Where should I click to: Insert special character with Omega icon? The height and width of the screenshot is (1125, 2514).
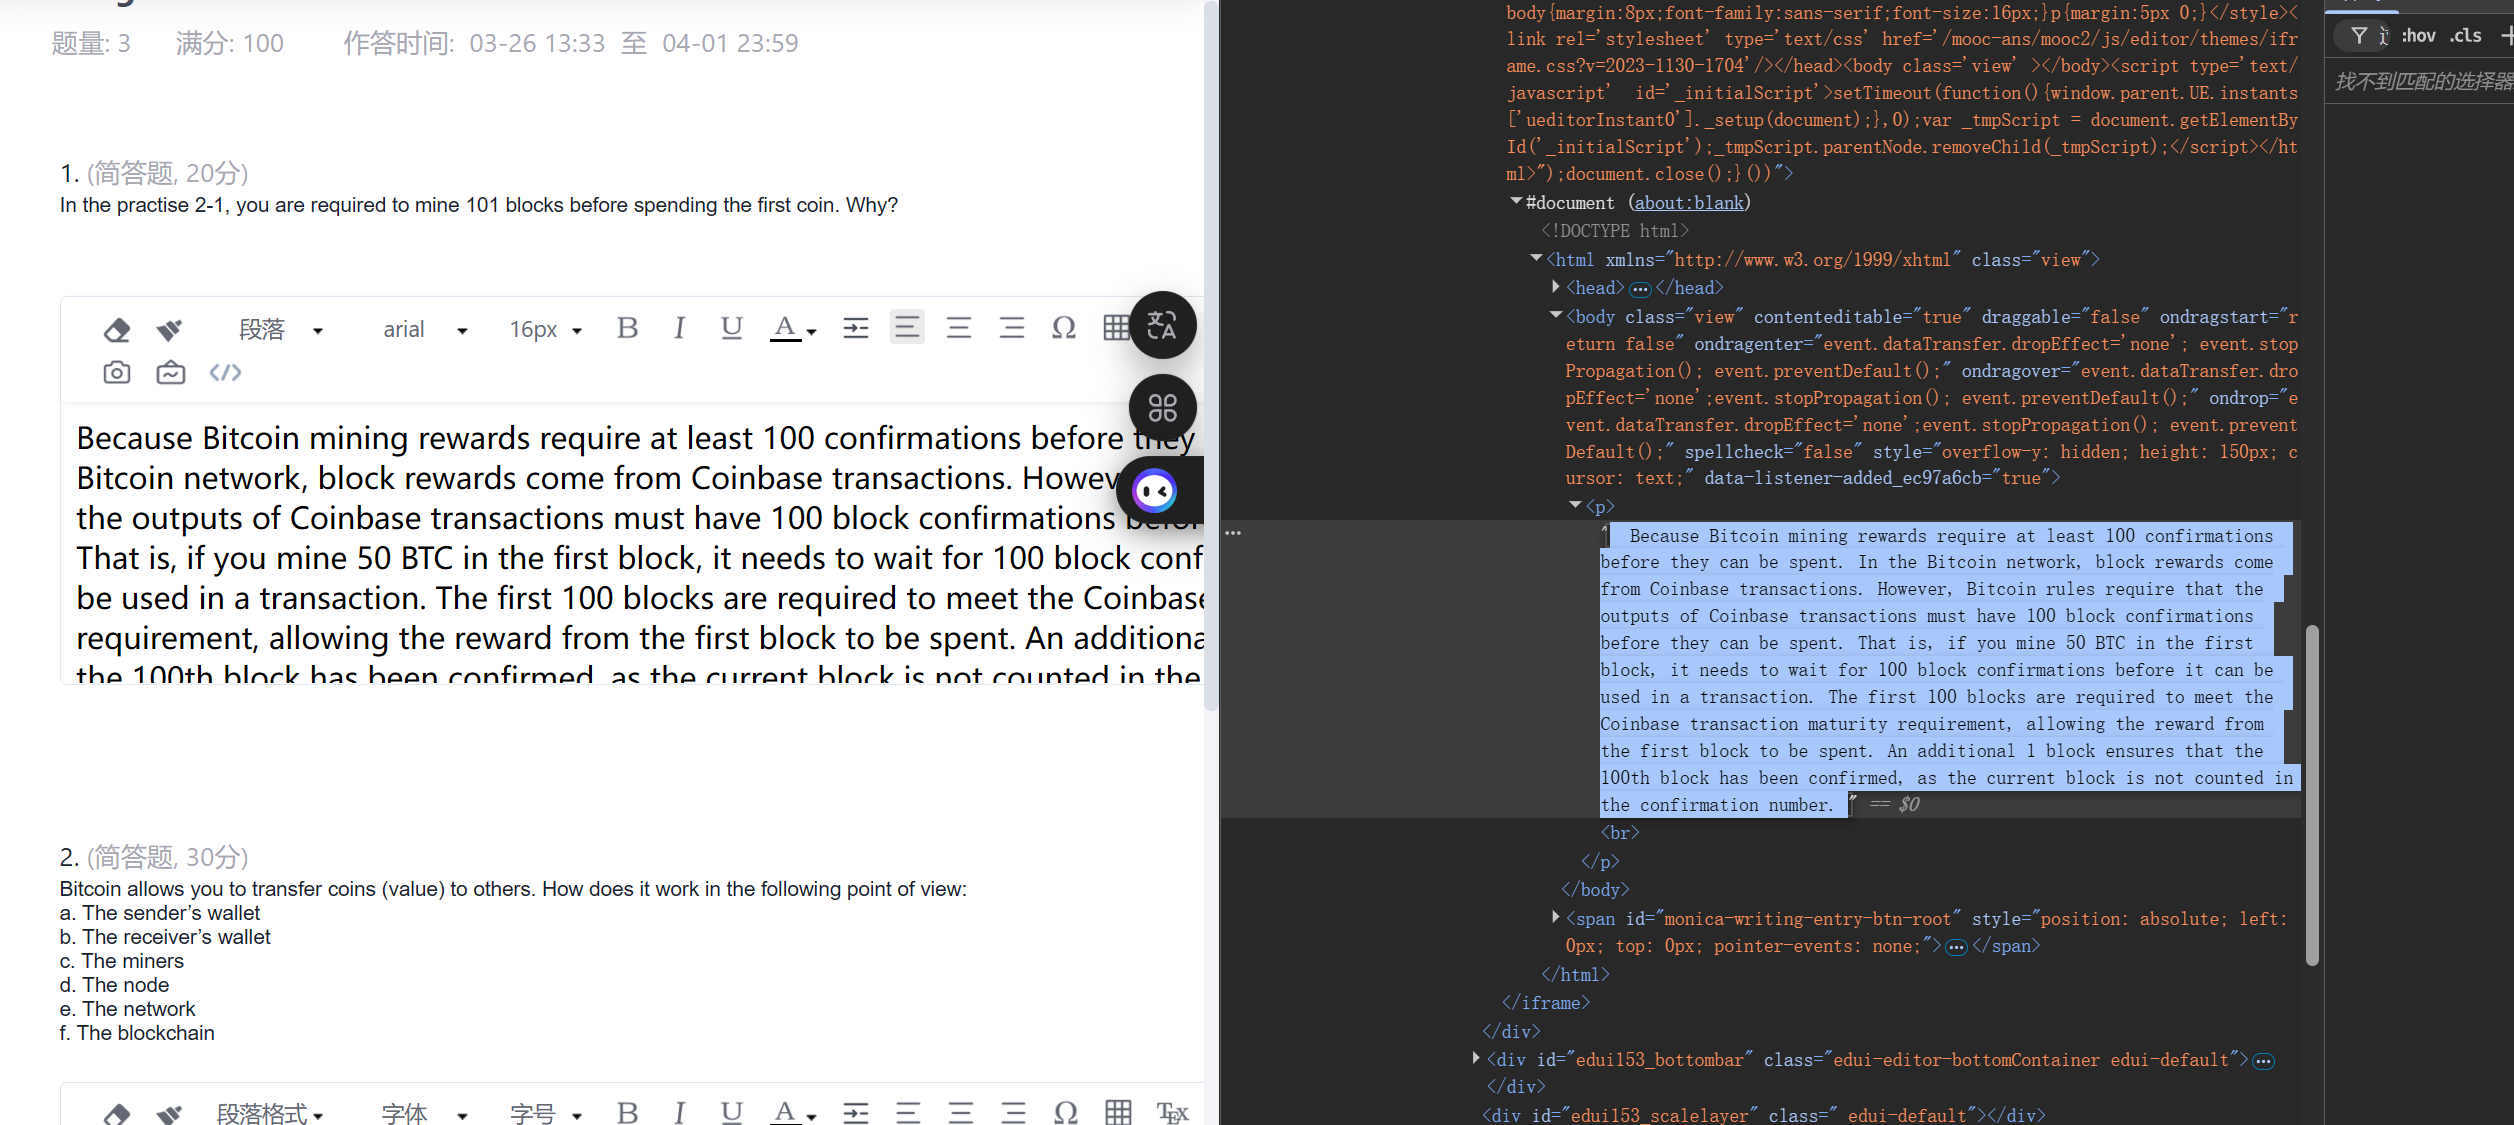point(1064,328)
